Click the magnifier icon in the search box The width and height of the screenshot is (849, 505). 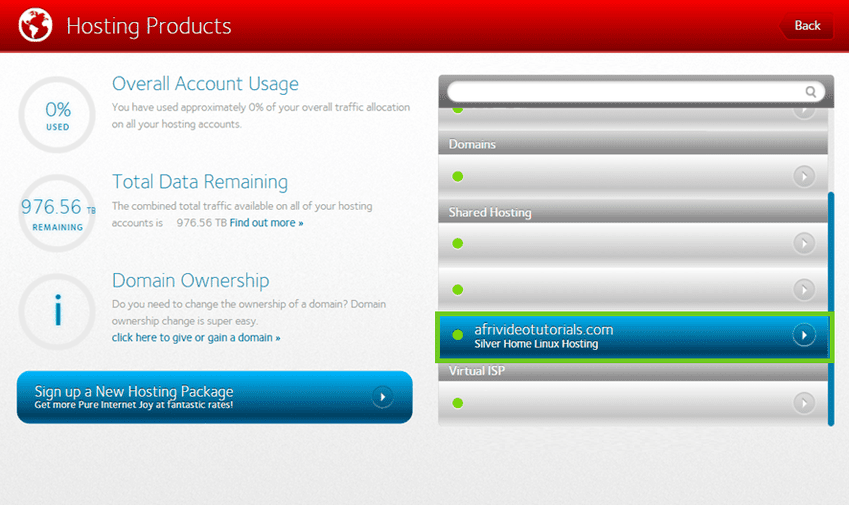811,91
